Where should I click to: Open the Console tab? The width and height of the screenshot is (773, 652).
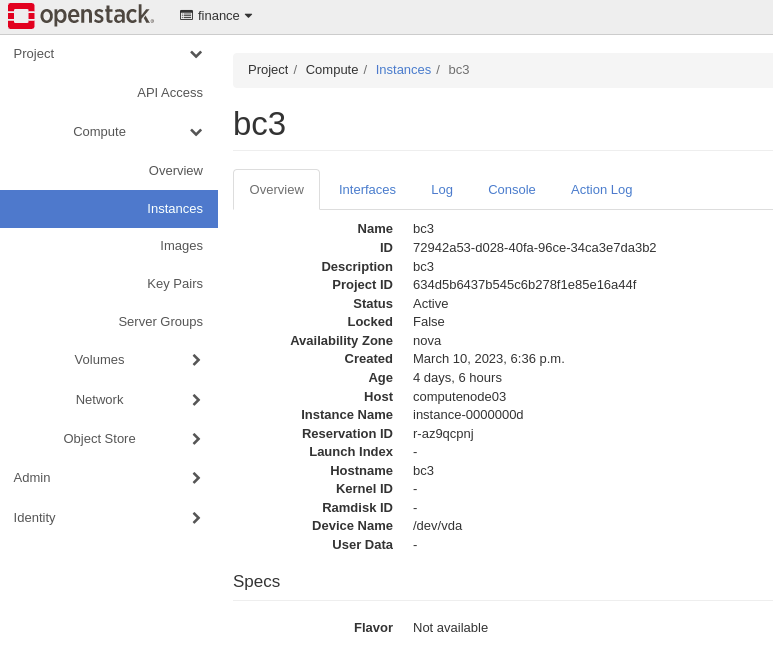tap(512, 190)
